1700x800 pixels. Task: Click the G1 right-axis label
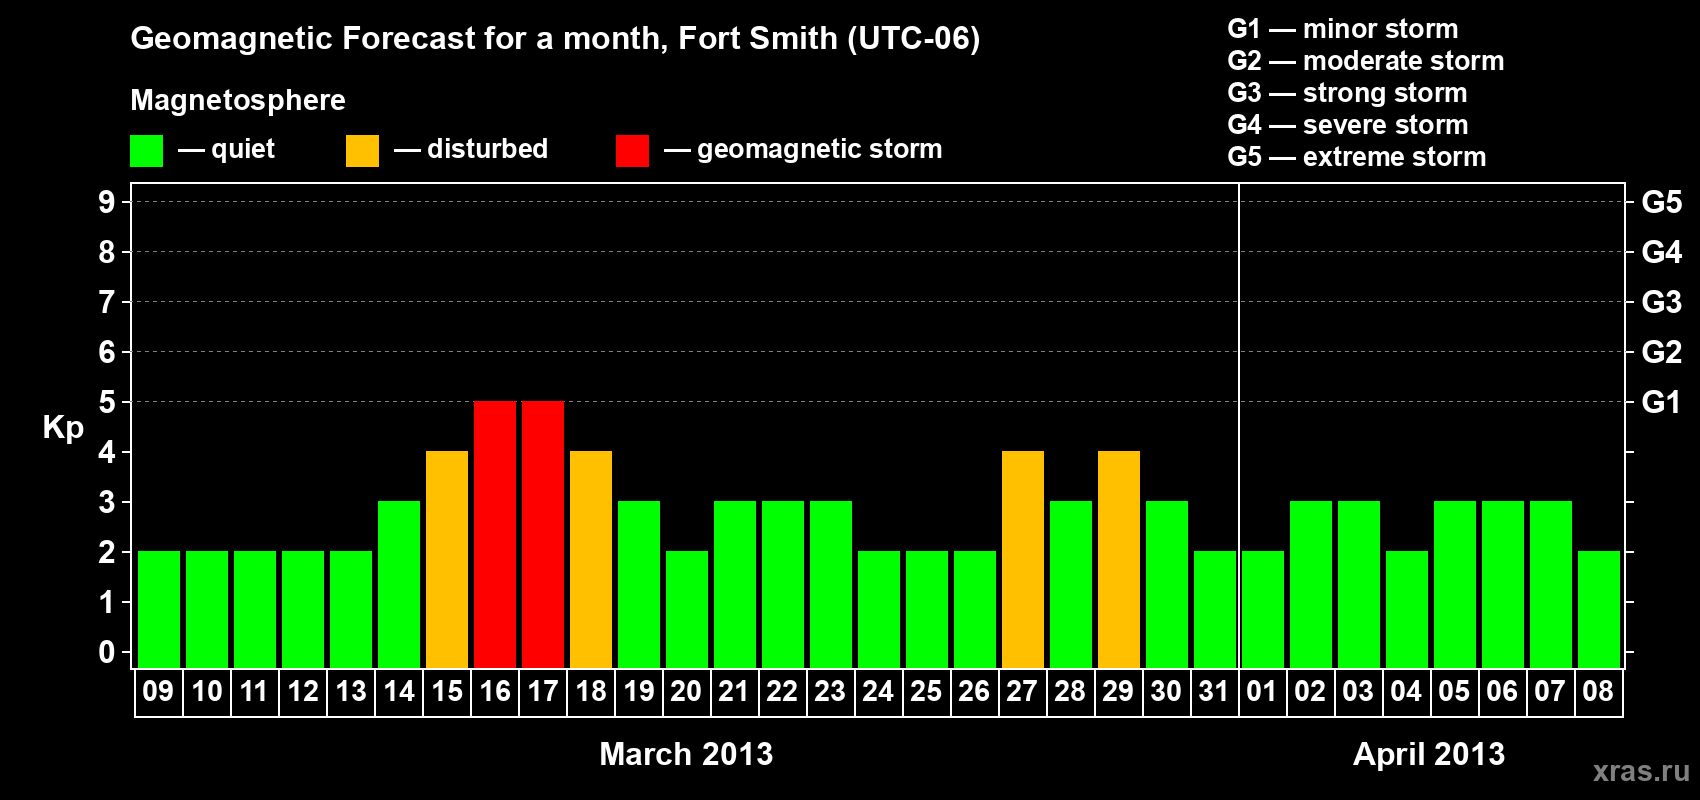1662,402
